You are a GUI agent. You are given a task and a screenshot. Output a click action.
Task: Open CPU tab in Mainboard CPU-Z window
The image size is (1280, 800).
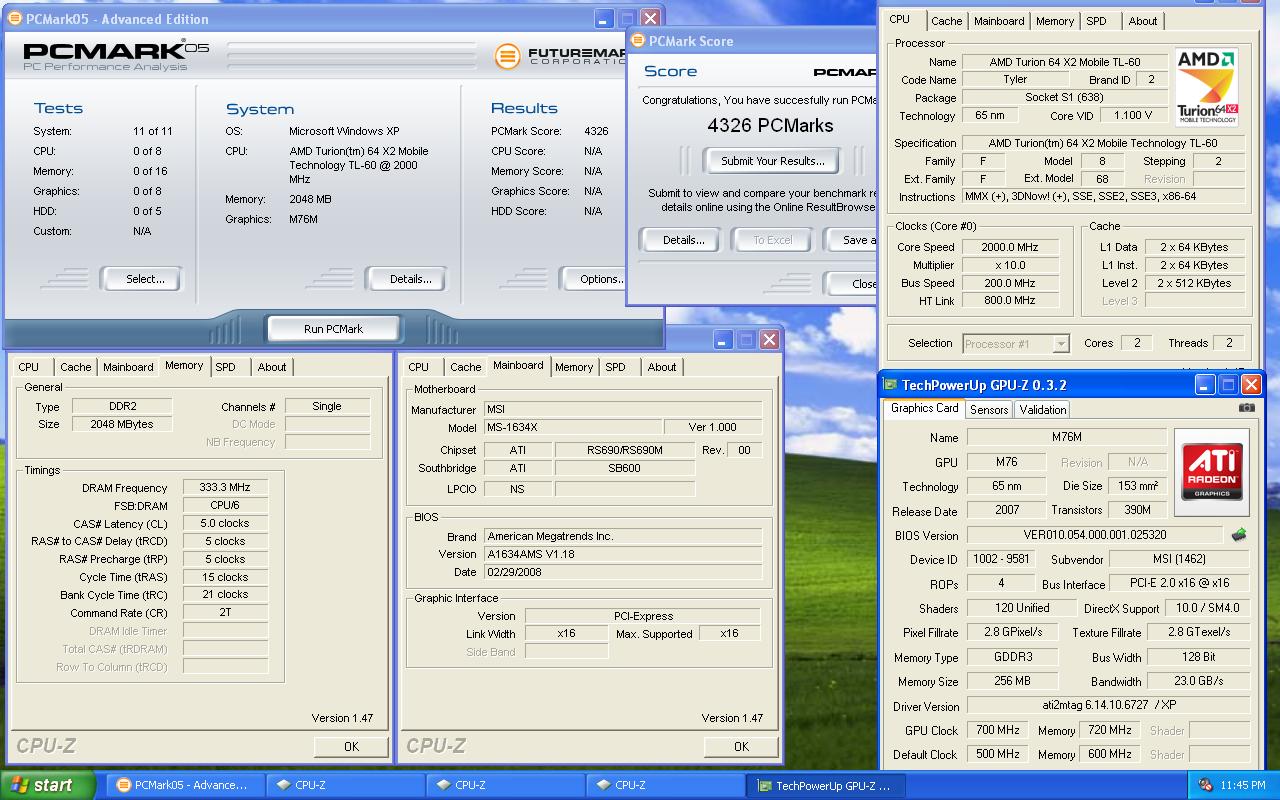419,367
